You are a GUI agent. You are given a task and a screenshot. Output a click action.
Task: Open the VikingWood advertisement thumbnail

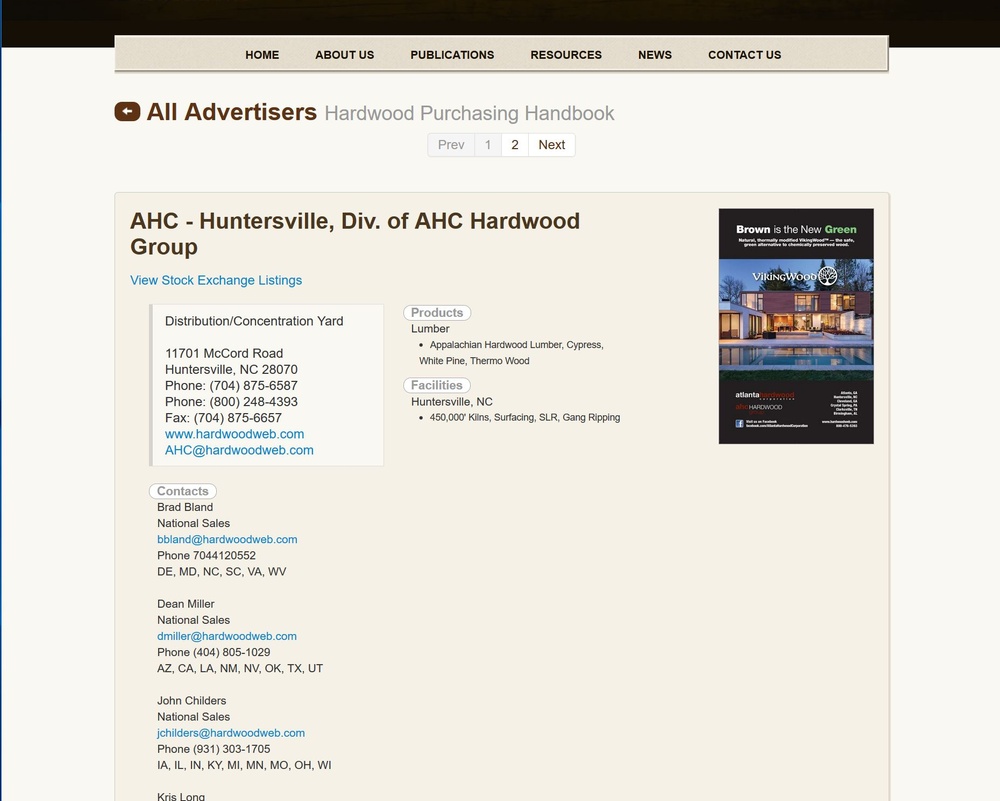796,326
